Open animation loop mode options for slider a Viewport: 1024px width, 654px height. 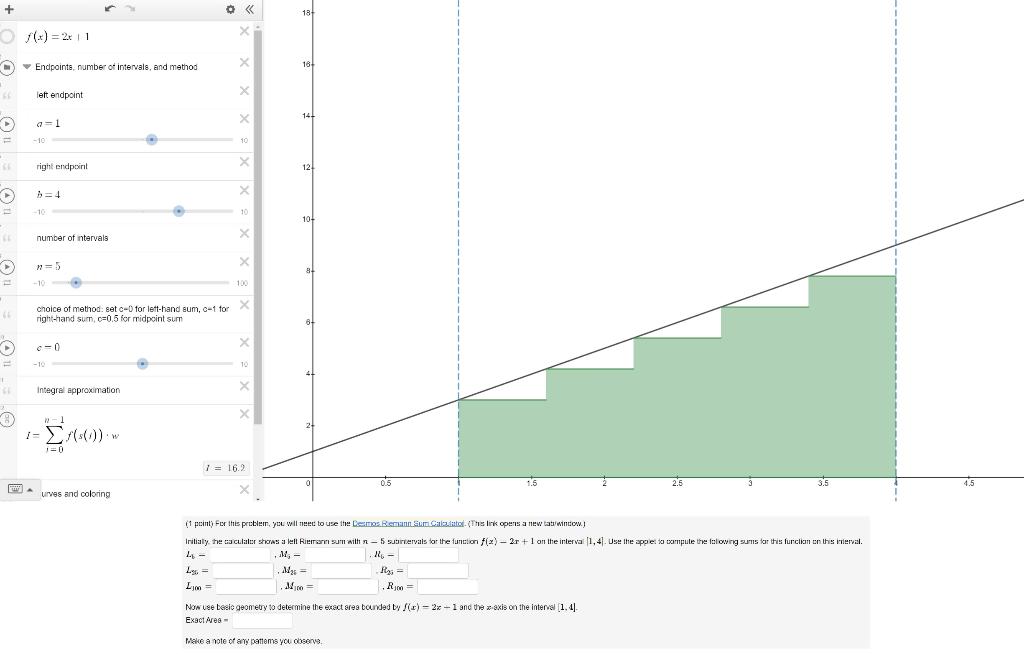tap(7, 140)
